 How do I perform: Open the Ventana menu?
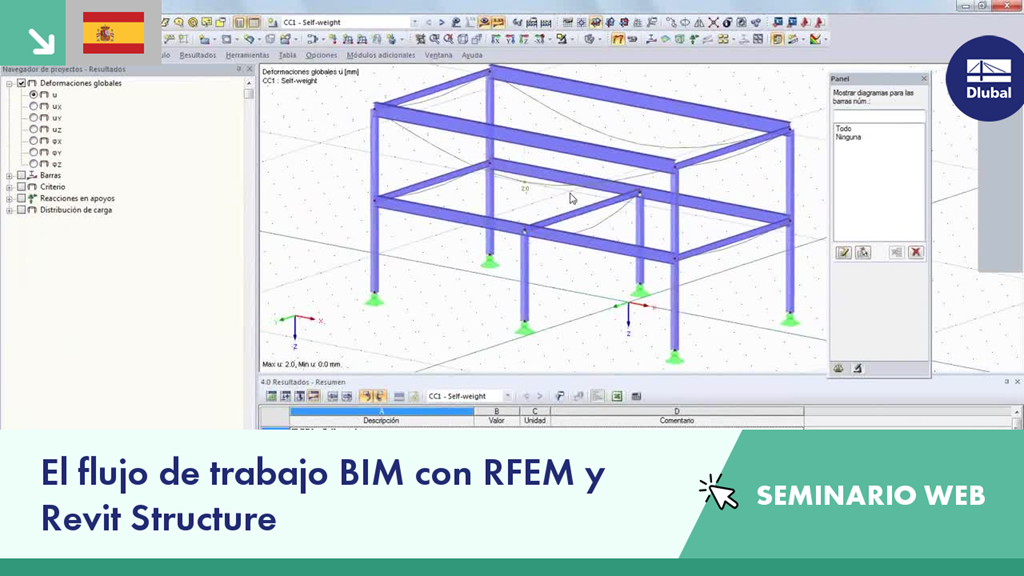tap(438, 56)
